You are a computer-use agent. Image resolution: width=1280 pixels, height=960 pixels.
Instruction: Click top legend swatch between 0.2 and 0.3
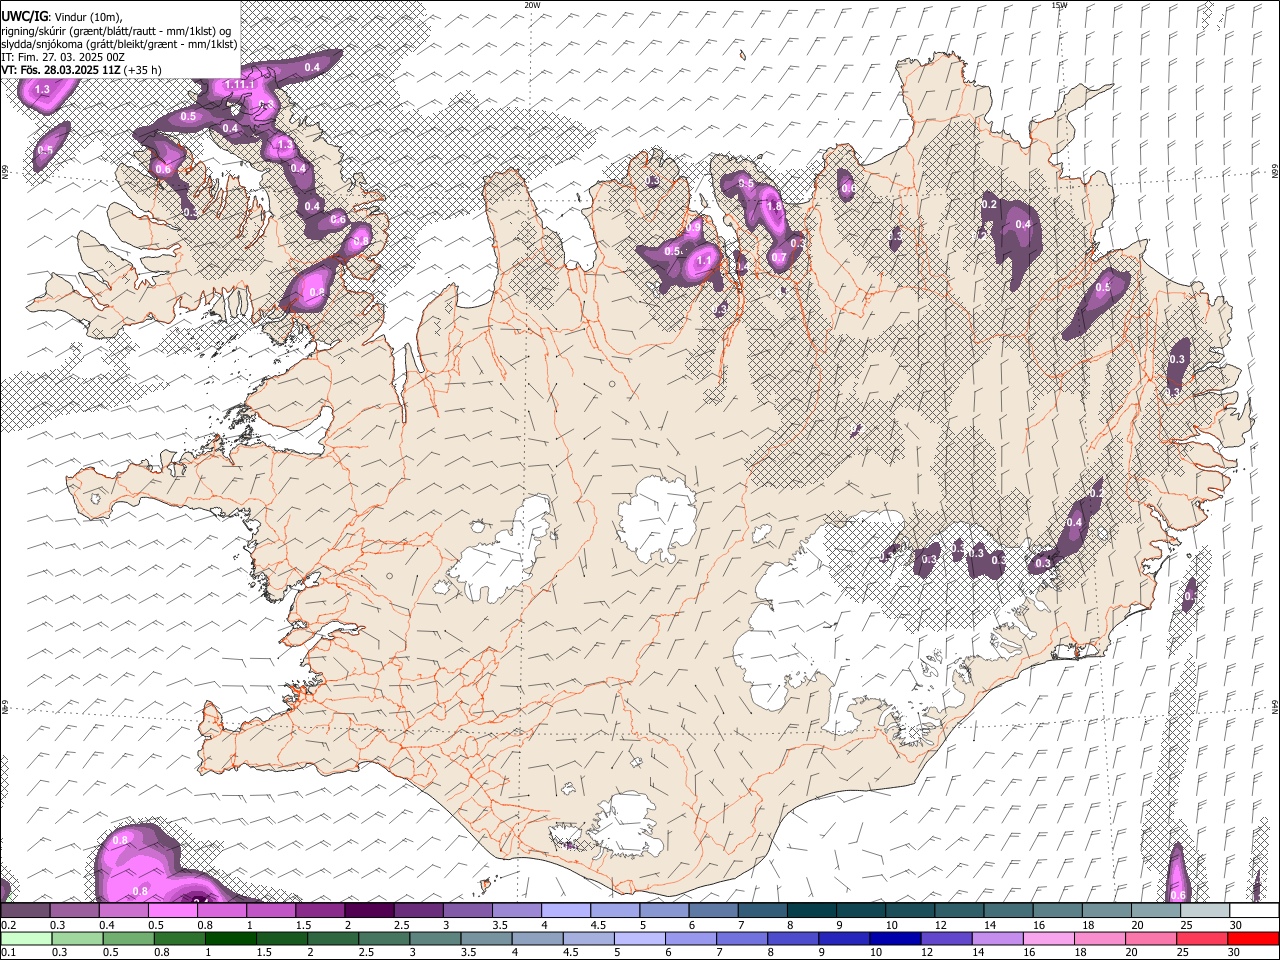click(x=25, y=910)
